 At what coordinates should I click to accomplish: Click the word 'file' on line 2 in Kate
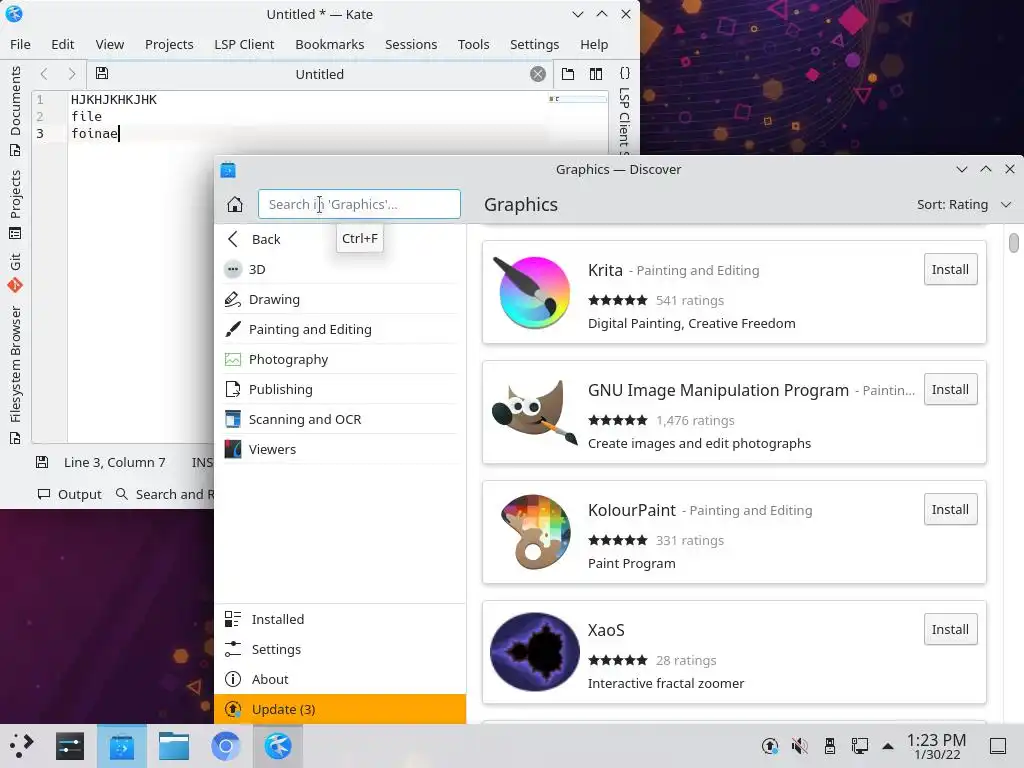86,116
